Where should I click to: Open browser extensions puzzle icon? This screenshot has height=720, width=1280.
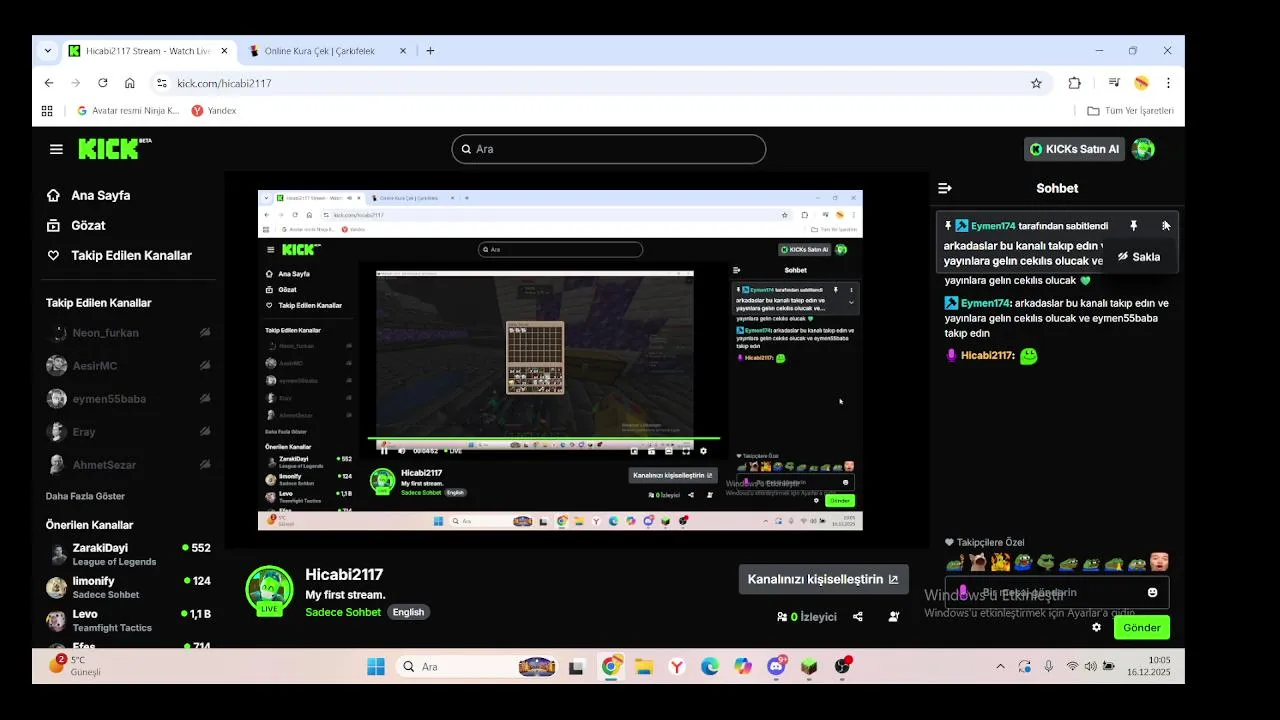pyautogui.click(x=1075, y=83)
